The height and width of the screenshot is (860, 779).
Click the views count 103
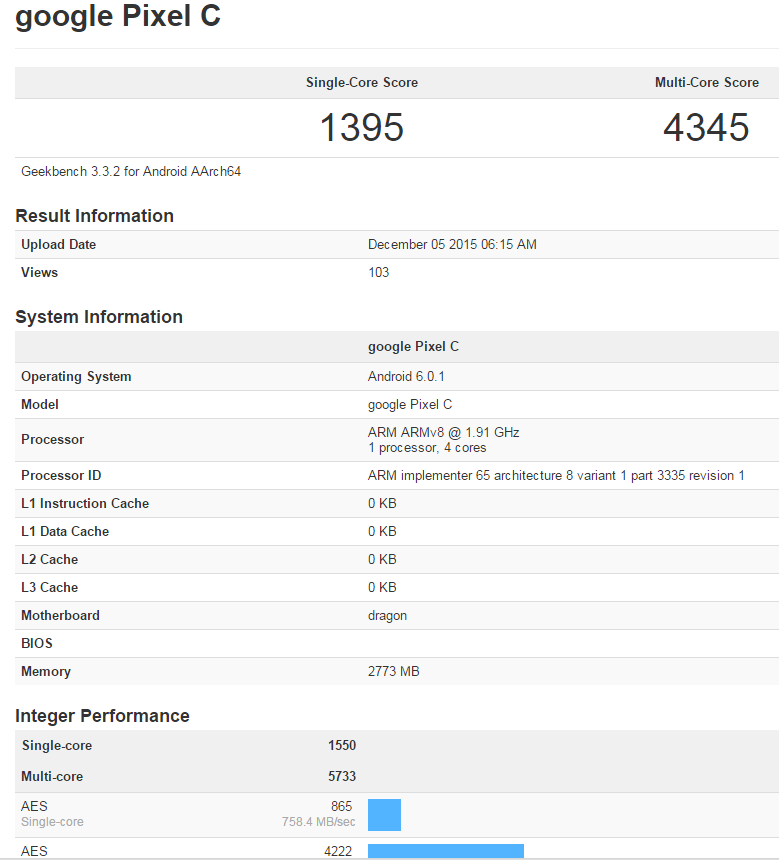[x=379, y=273]
